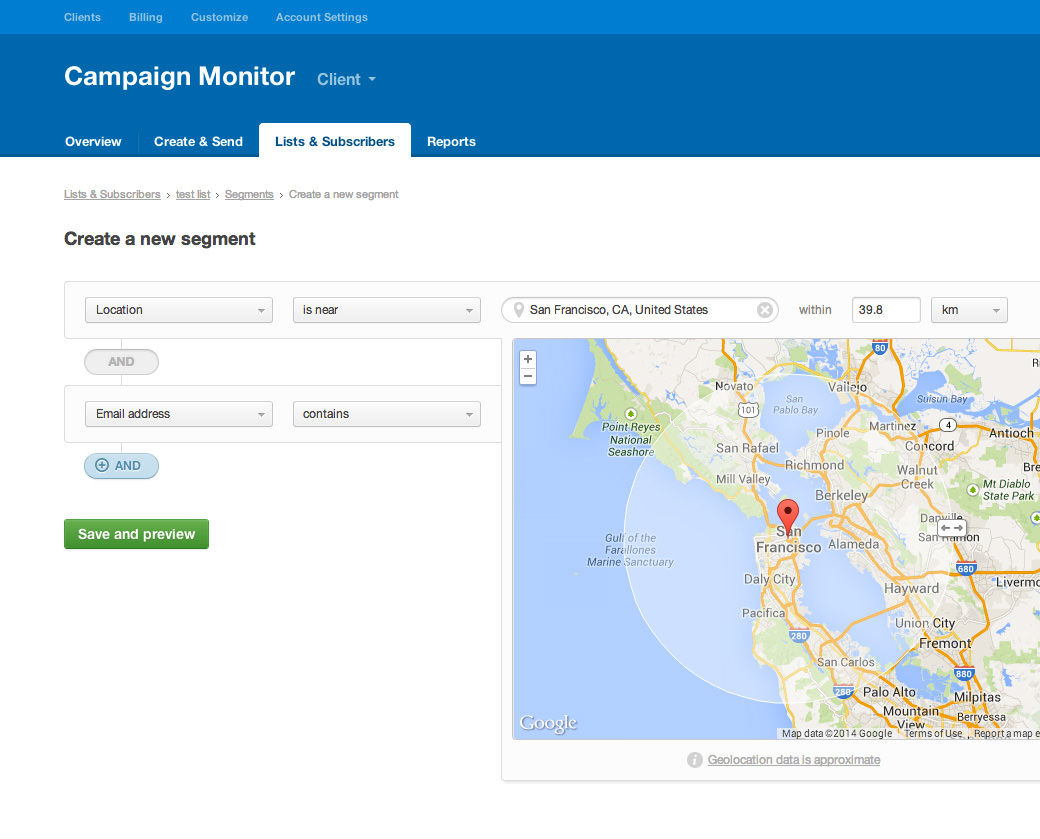The image size is (1040, 839).
Task: Open the Customize menu
Action: tap(220, 17)
